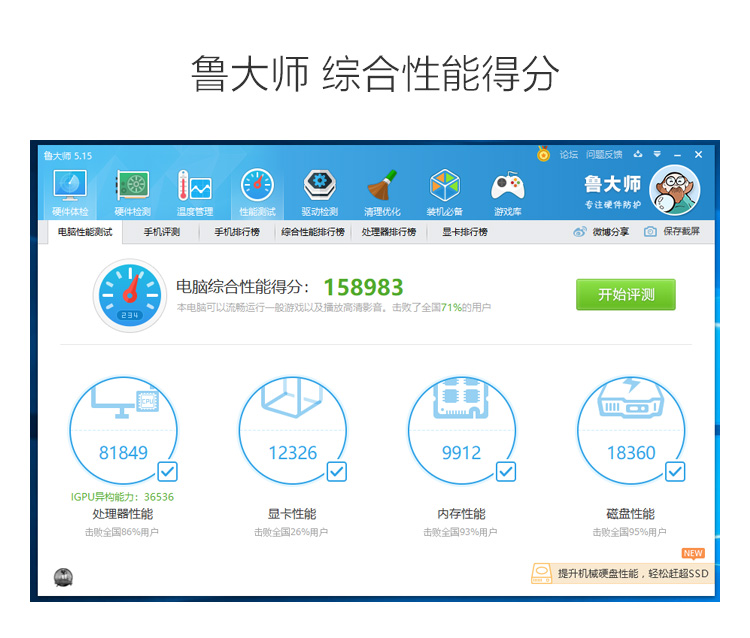The height and width of the screenshot is (638, 750).
Task: Click the 击败全国26%用户 text
Action: point(291,532)
